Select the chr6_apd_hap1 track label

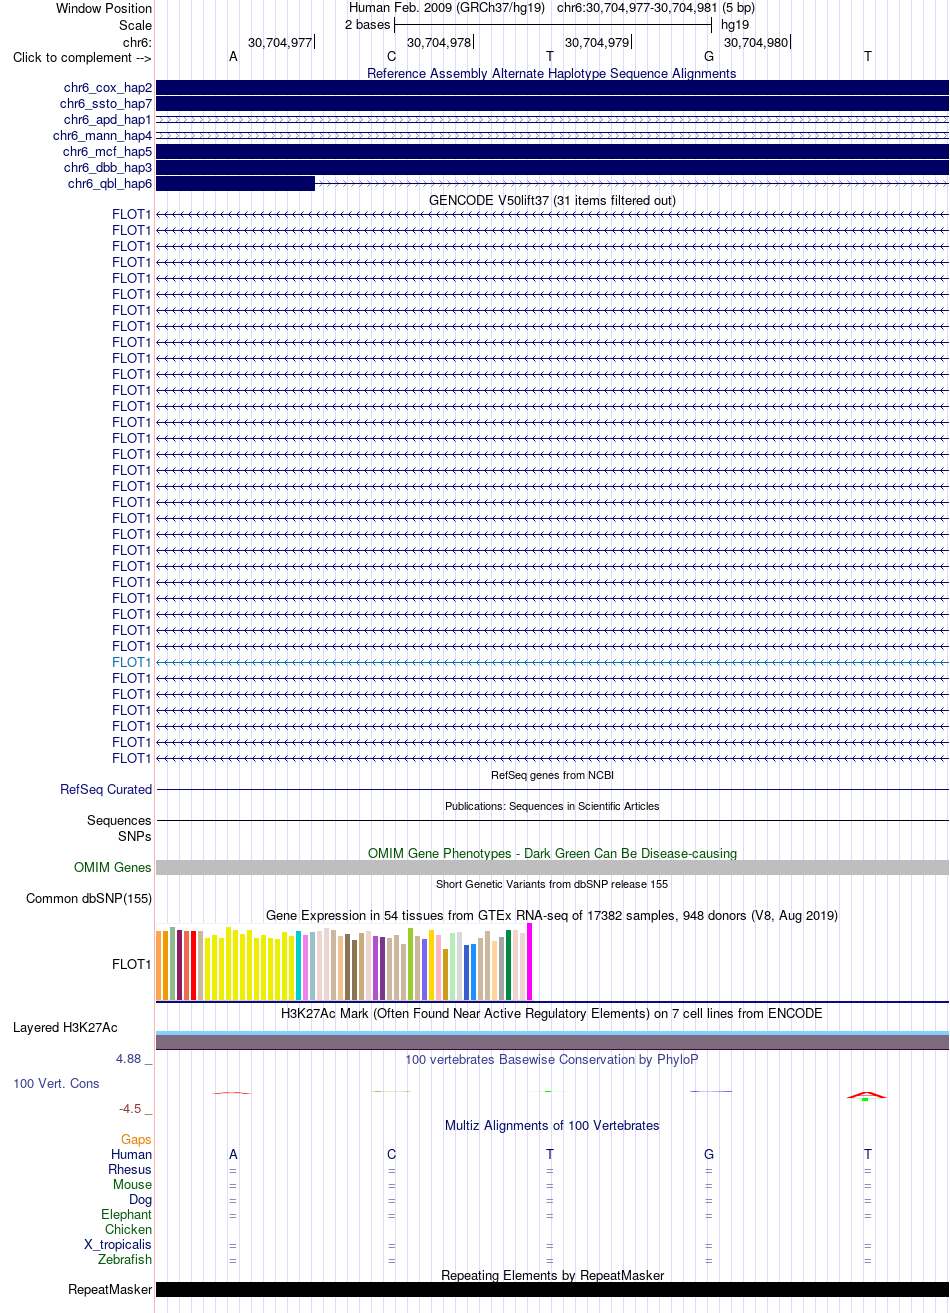(x=108, y=120)
